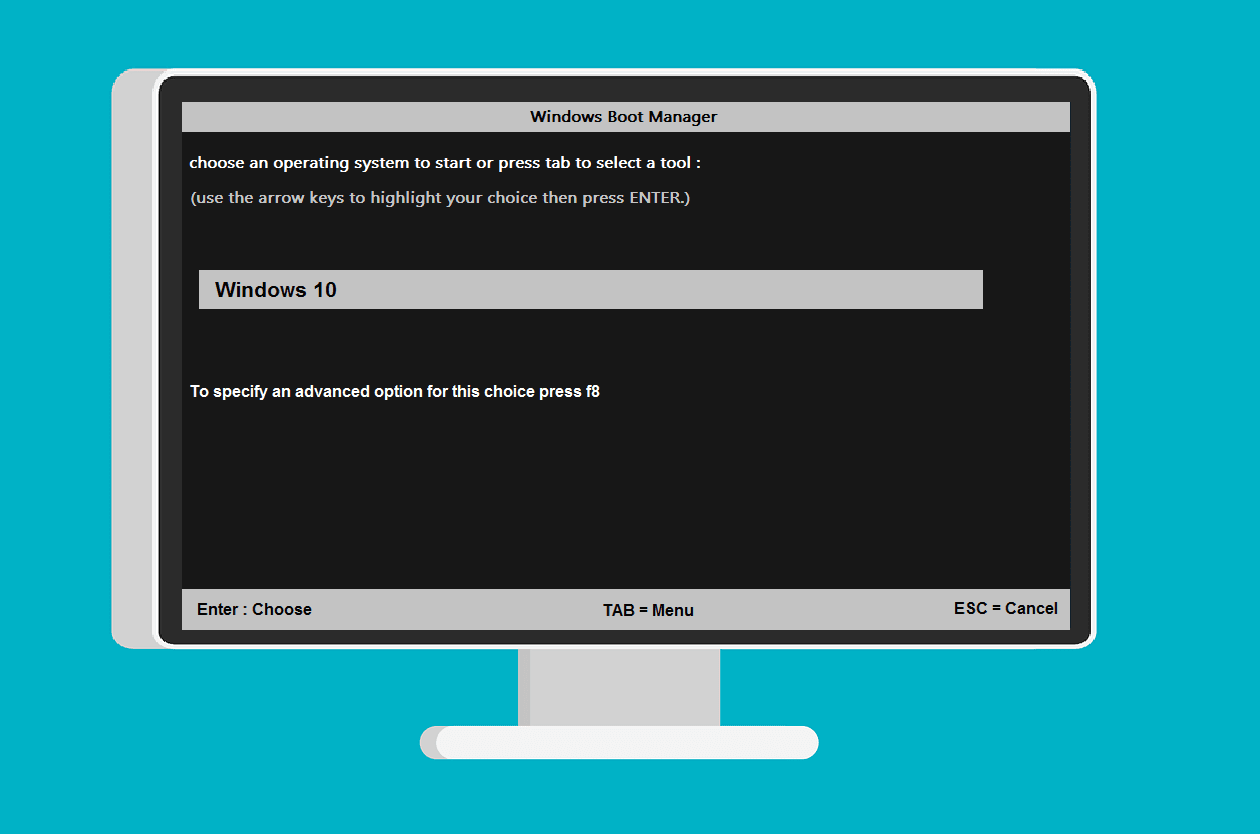Click the arrow keys instruction line

[x=441, y=197]
